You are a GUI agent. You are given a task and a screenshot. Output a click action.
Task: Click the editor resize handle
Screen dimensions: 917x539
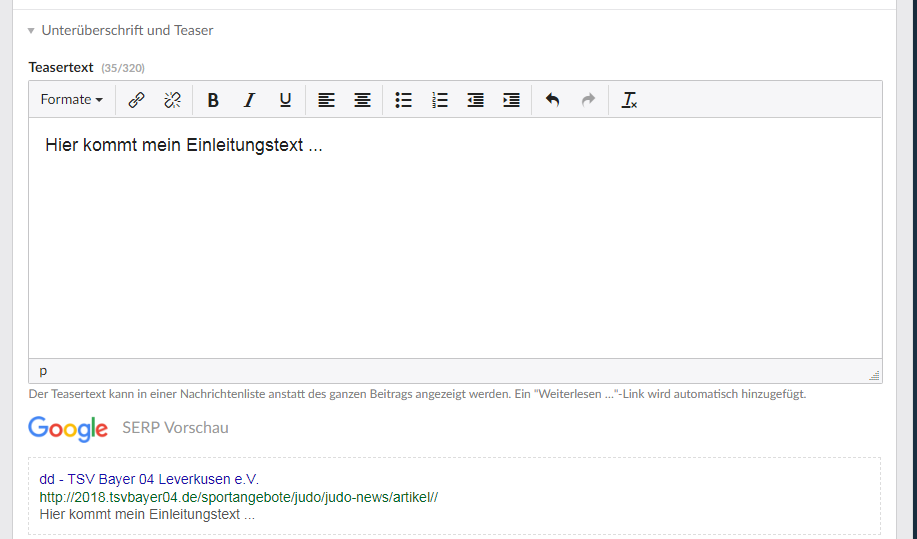pos(874,376)
